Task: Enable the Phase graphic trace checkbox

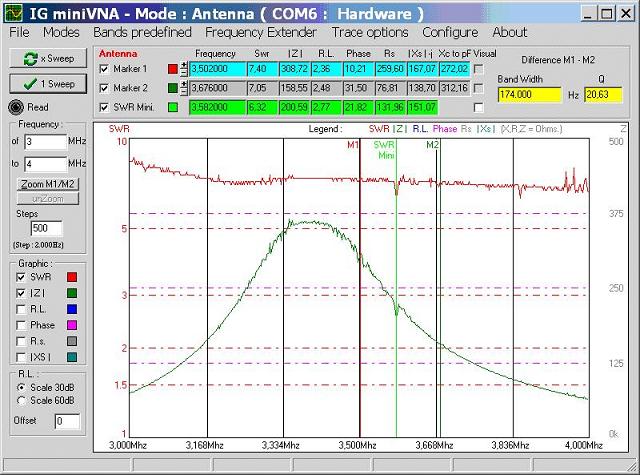Action: coord(22,325)
